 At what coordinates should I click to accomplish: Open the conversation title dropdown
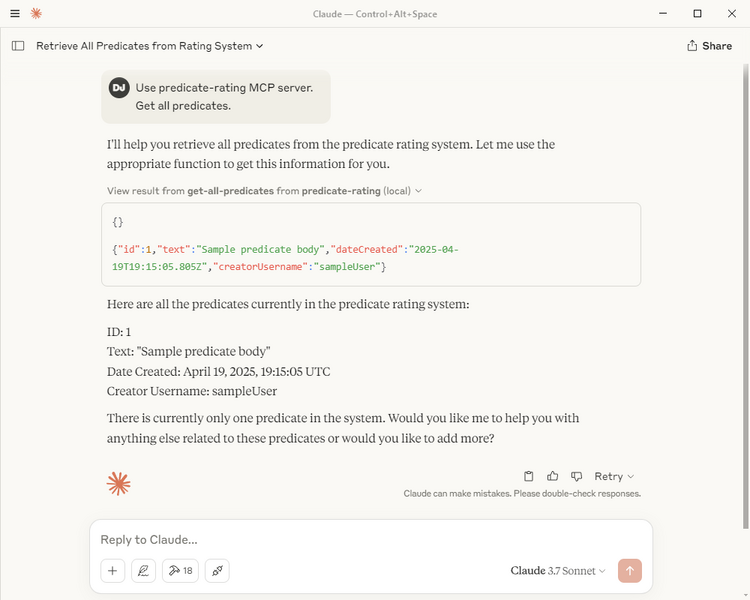[x=150, y=46]
